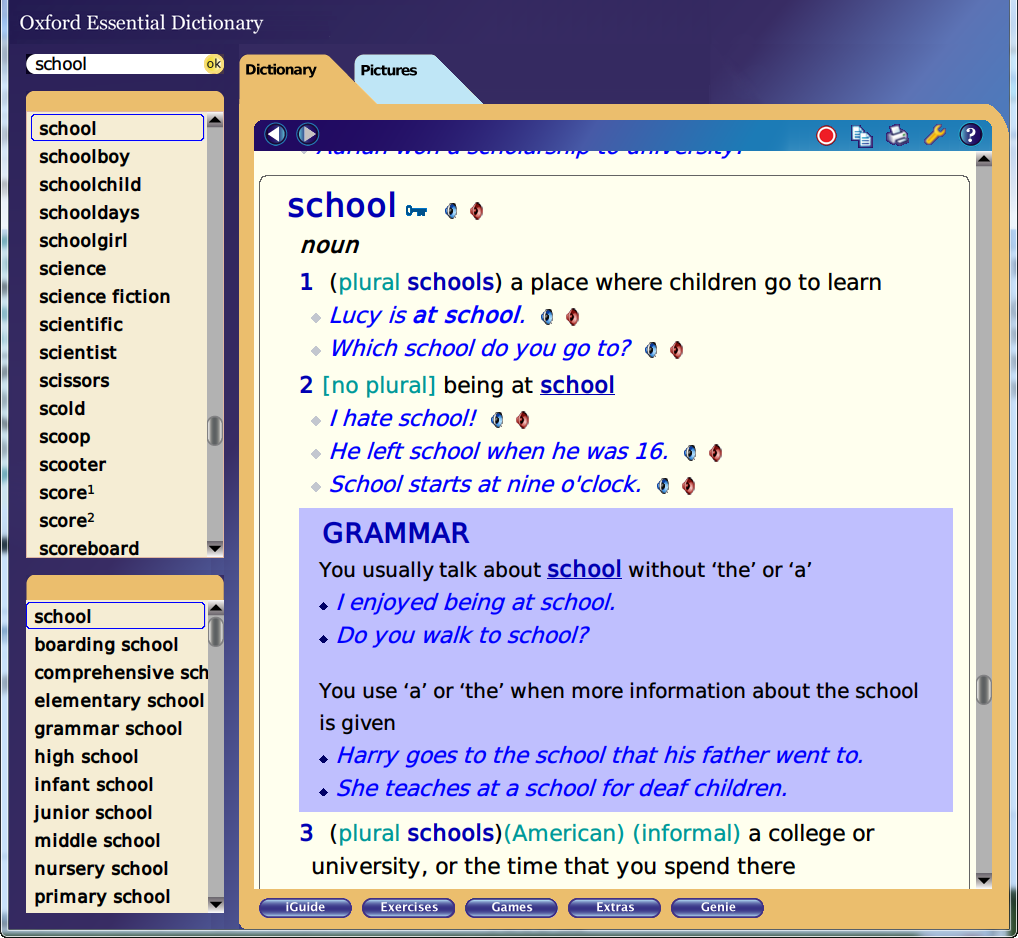Go back with the left arrow button
The height and width of the screenshot is (938, 1018).
pyautogui.click(x=276, y=134)
